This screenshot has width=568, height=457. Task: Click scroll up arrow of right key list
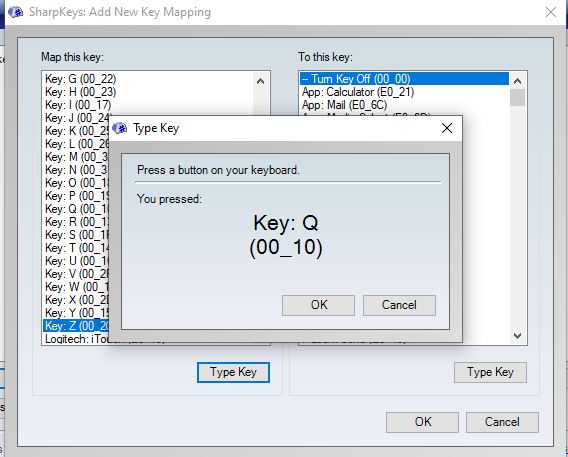tap(518, 81)
